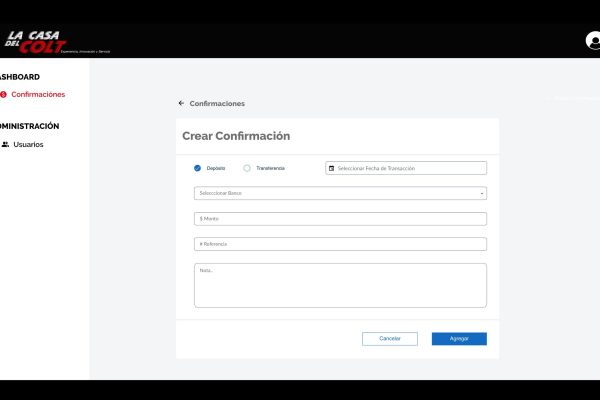The height and width of the screenshot is (400, 600).
Task: Click the Usuarios people icon
Action: [x=5, y=144]
